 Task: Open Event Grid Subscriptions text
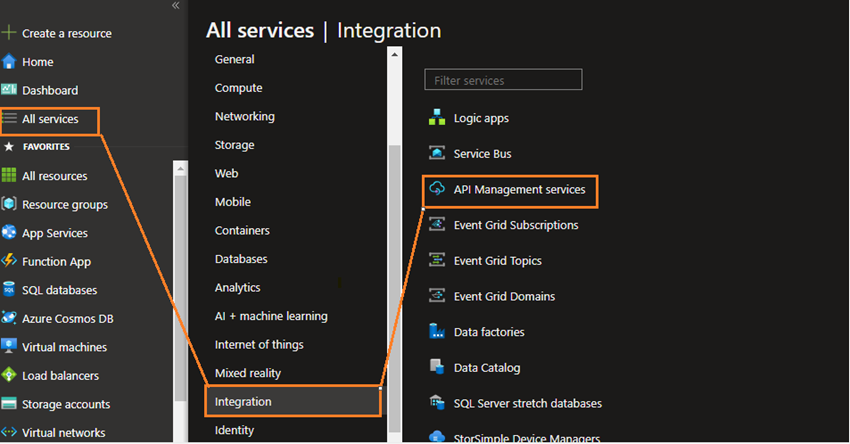[x=516, y=225]
